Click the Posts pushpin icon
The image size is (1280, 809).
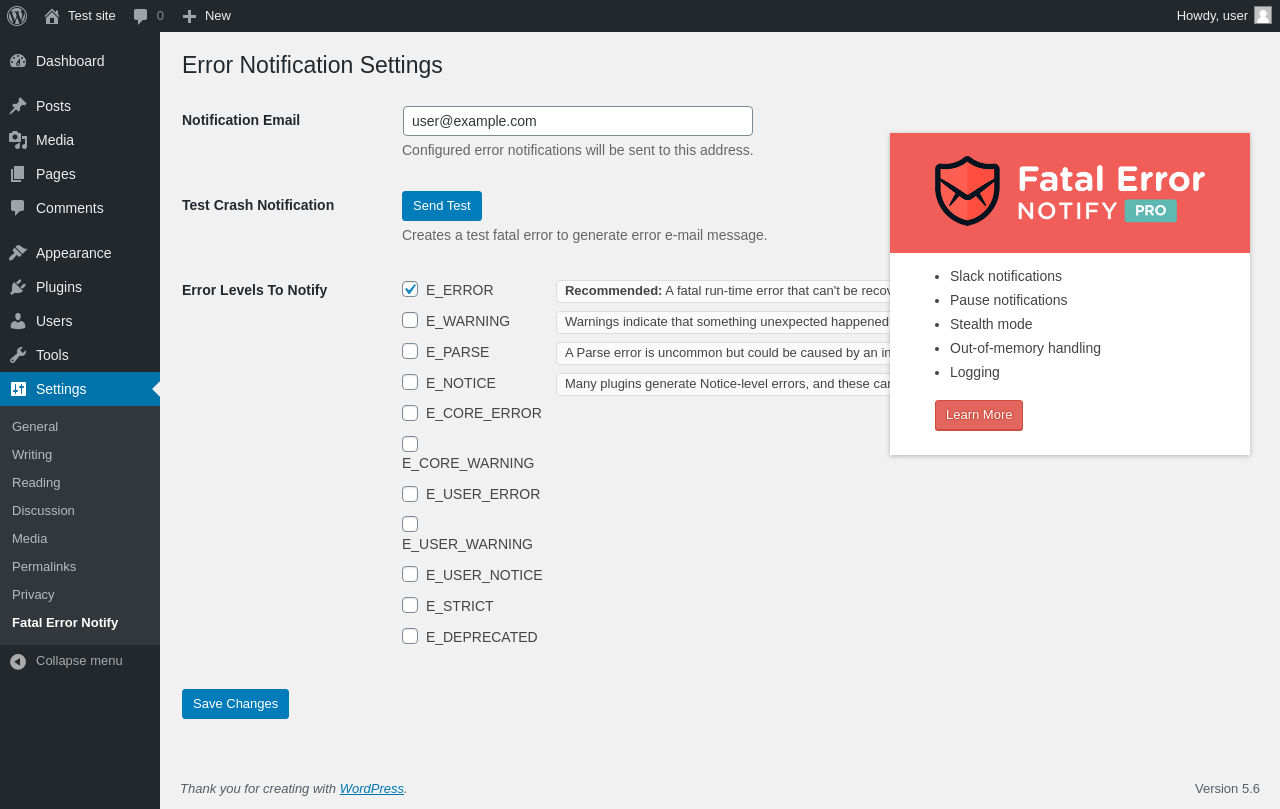(x=18, y=106)
